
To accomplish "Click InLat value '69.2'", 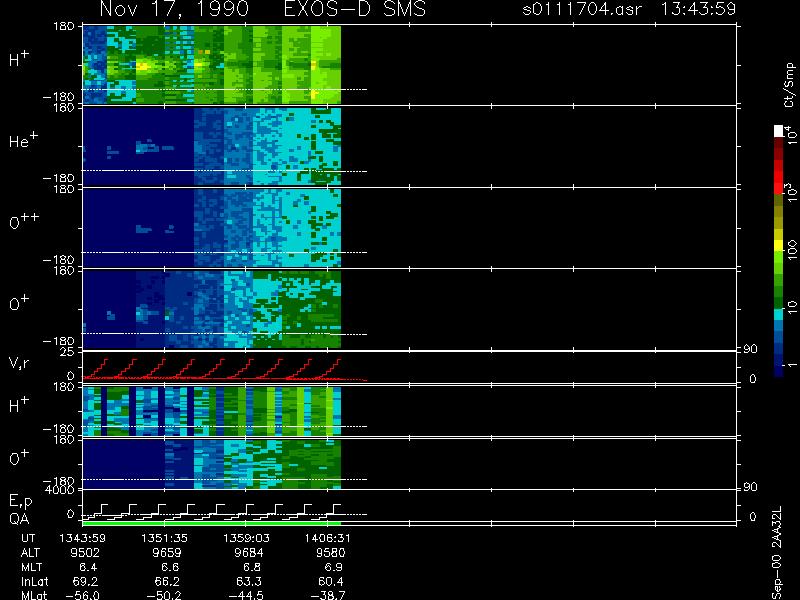I will [86, 581].
